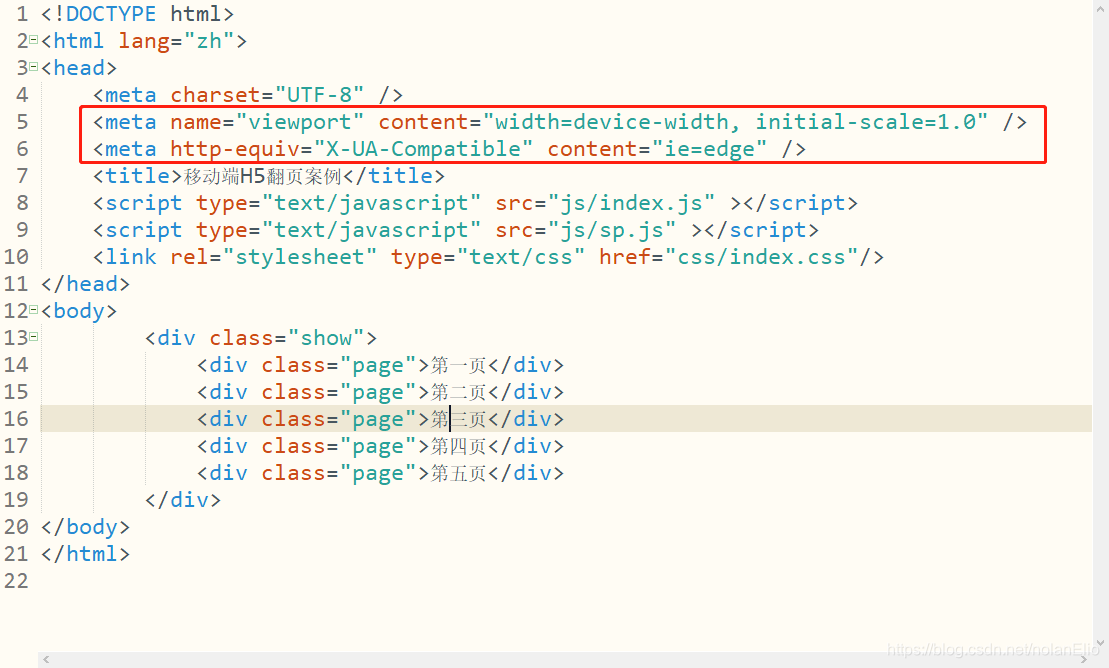
Task: Click the "X-UA-Compatible" http-equiv value
Action: point(423,149)
